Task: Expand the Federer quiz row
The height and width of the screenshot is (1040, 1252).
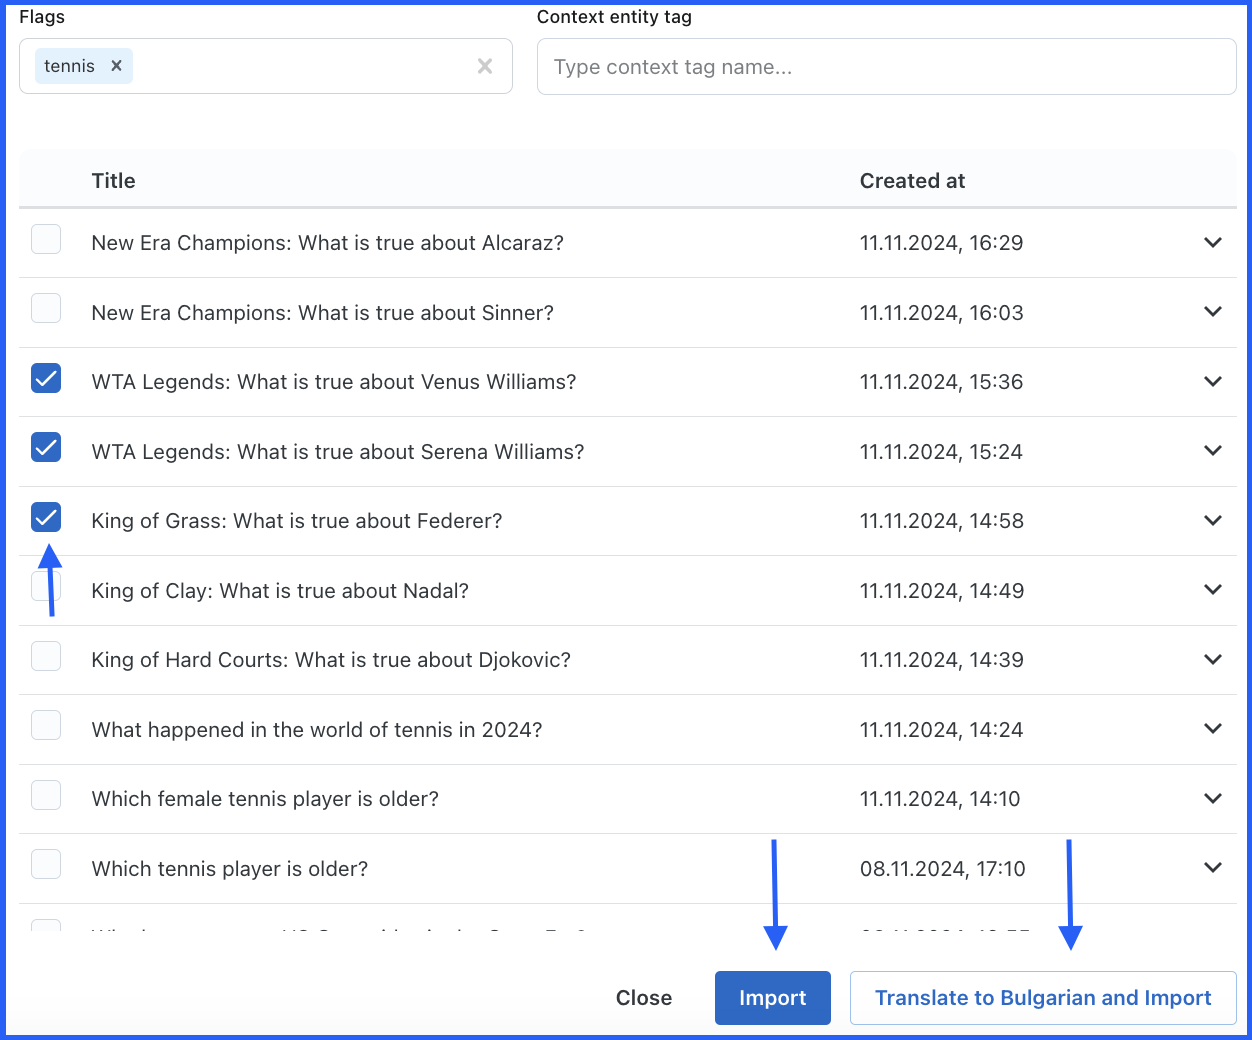Action: point(1213,520)
